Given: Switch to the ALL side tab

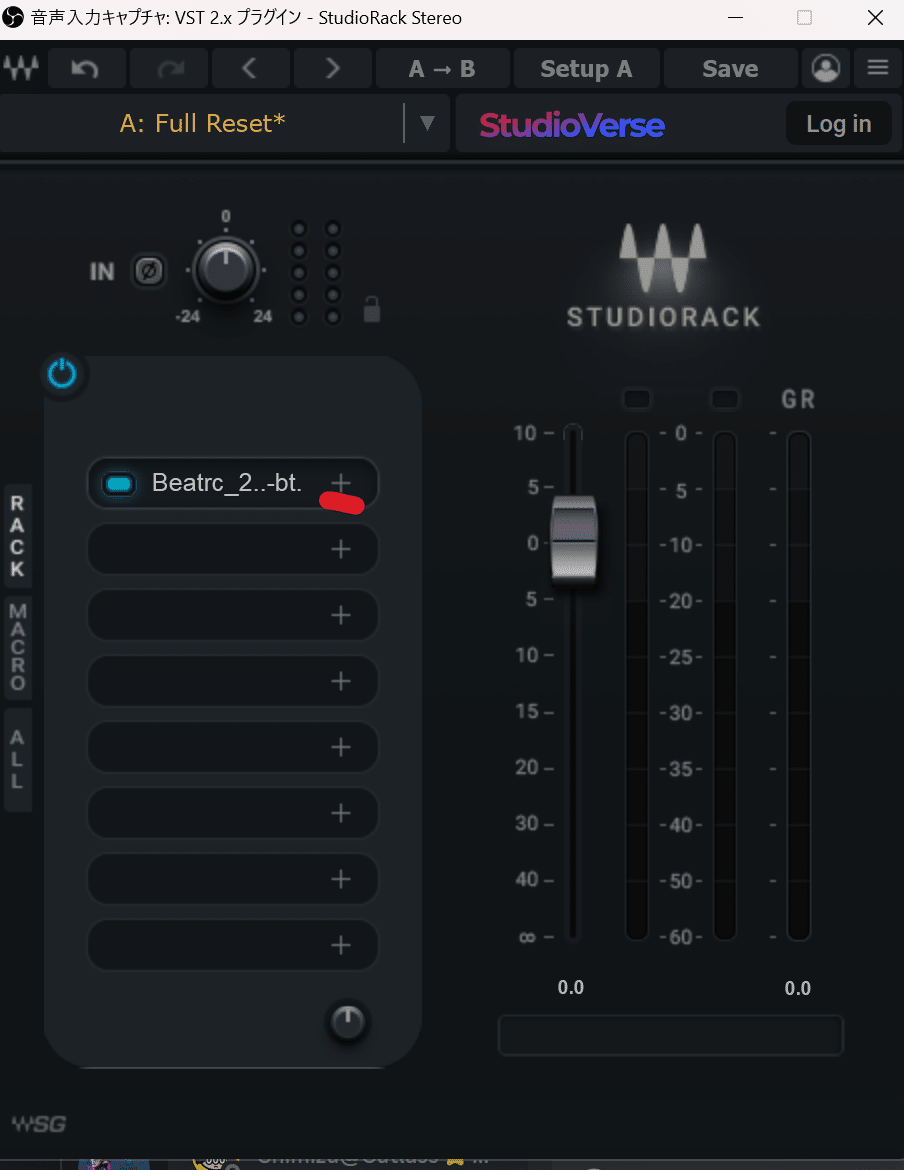Looking at the screenshot, I should pos(17,760).
